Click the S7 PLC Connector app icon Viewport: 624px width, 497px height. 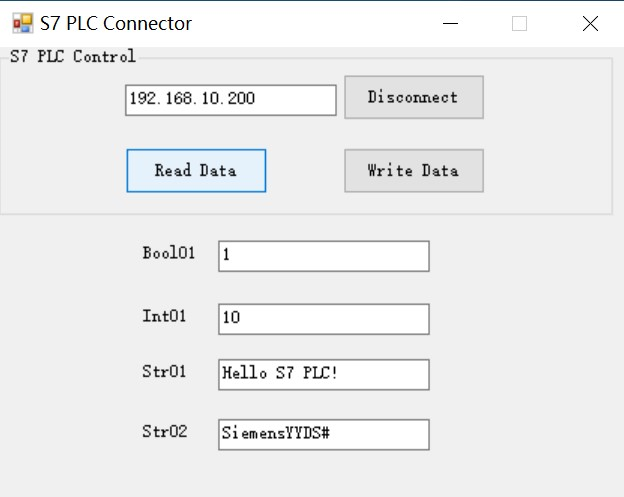[22, 23]
